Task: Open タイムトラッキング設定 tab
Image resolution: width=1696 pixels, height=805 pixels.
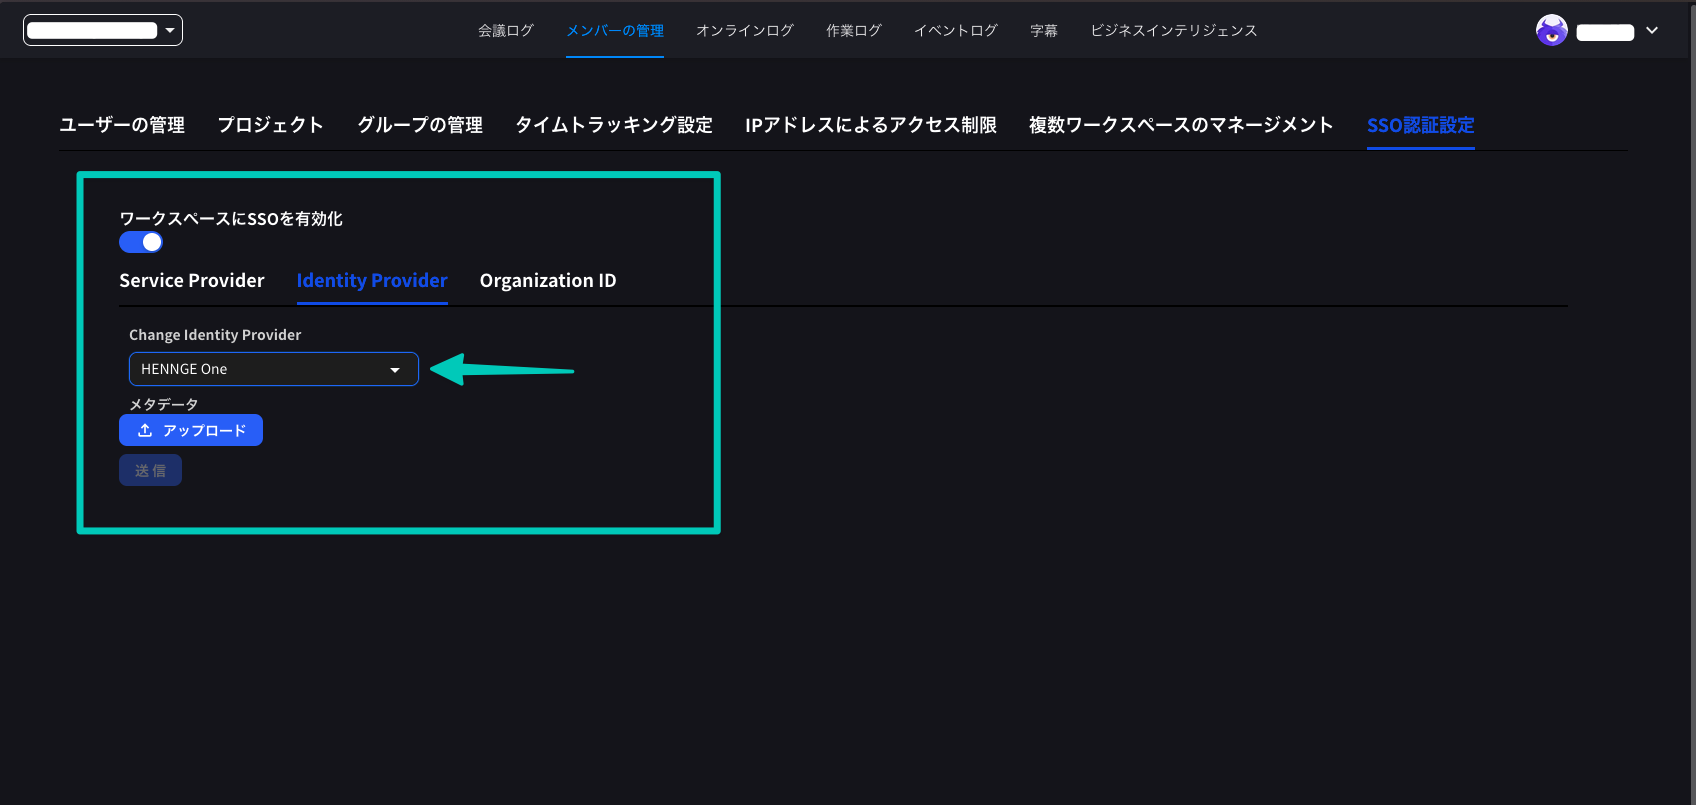Action: tap(614, 125)
